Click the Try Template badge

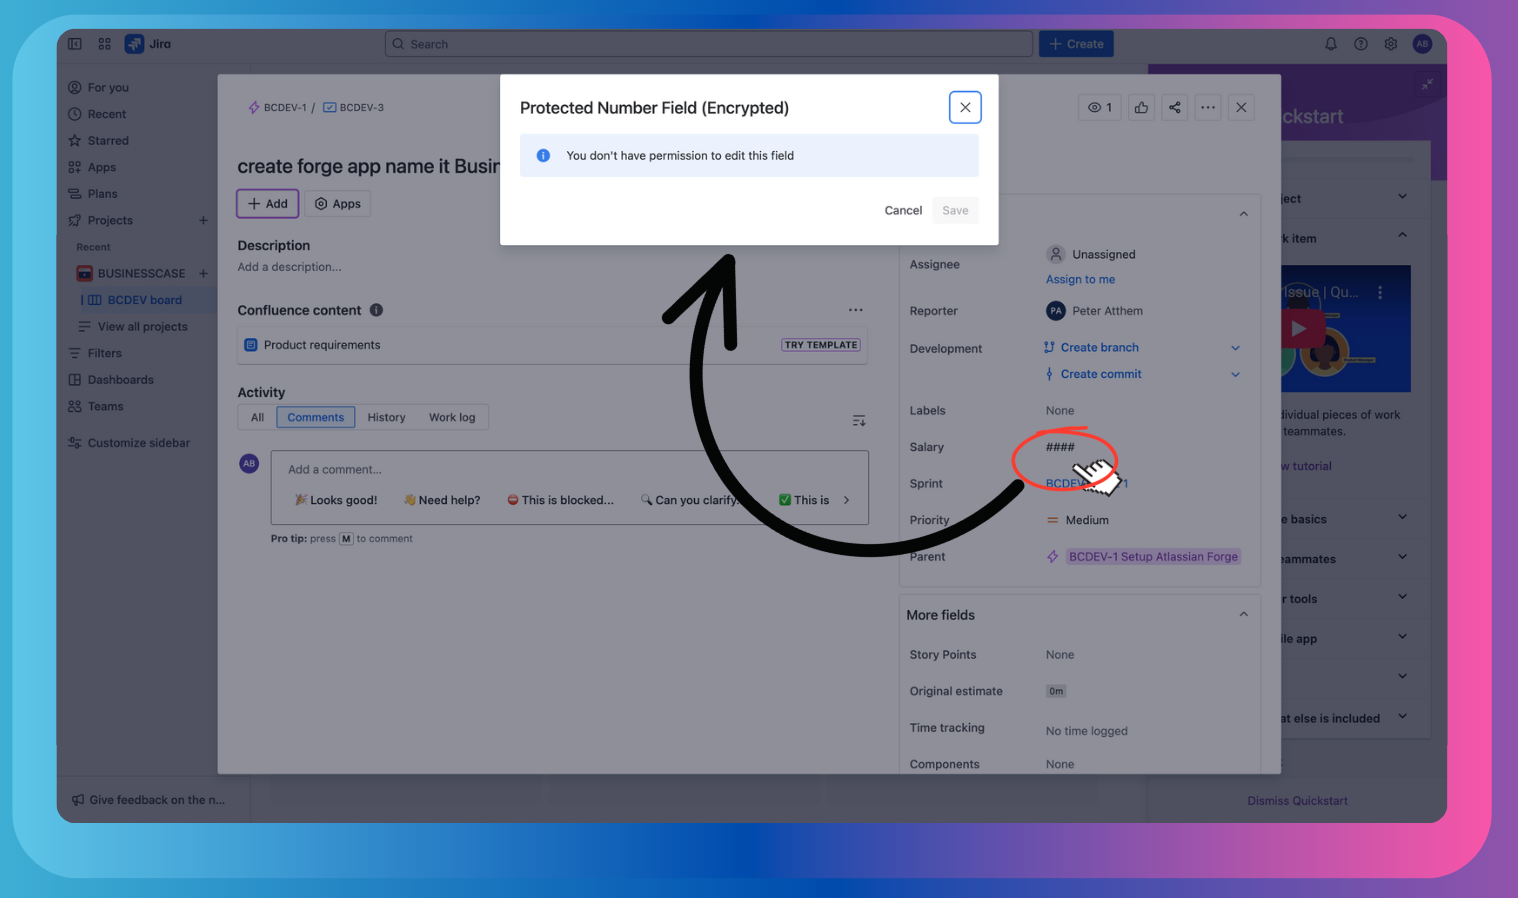tap(821, 345)
